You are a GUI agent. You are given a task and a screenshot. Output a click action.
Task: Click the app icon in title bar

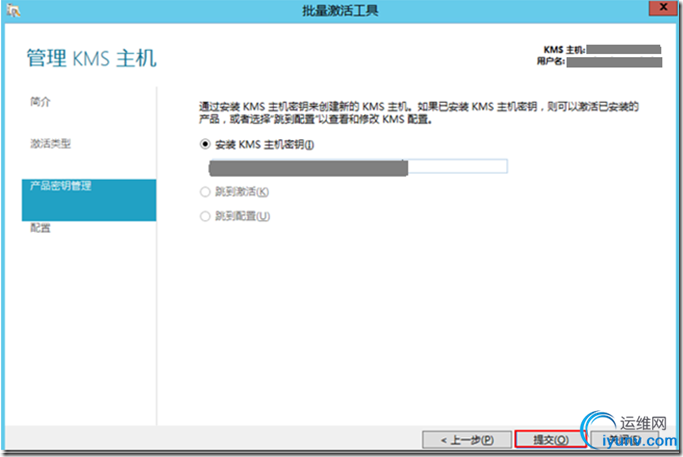tap(13, 10)
